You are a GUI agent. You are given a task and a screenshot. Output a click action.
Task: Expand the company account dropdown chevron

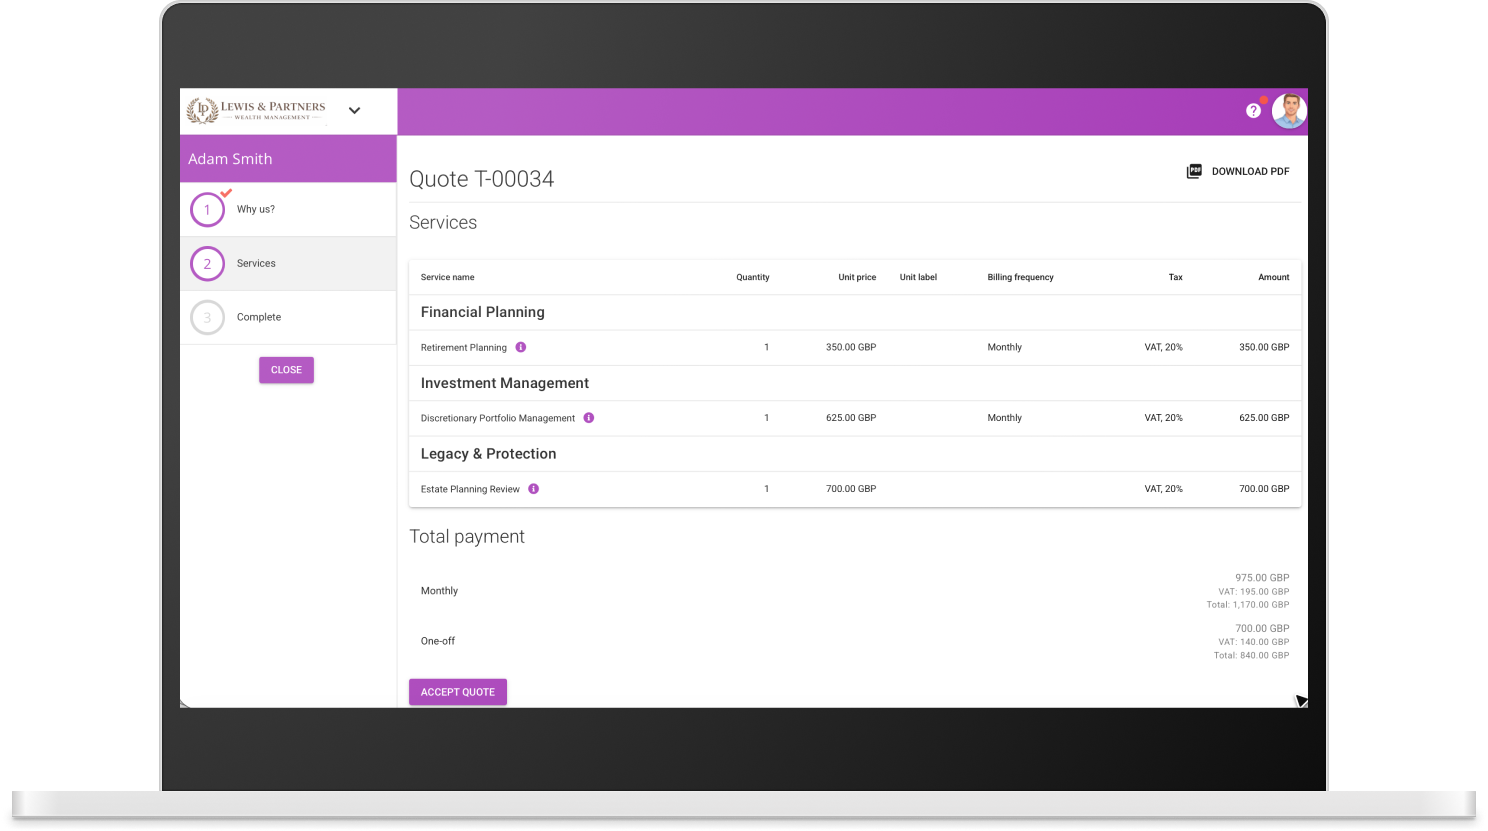(x=354, y=110)
